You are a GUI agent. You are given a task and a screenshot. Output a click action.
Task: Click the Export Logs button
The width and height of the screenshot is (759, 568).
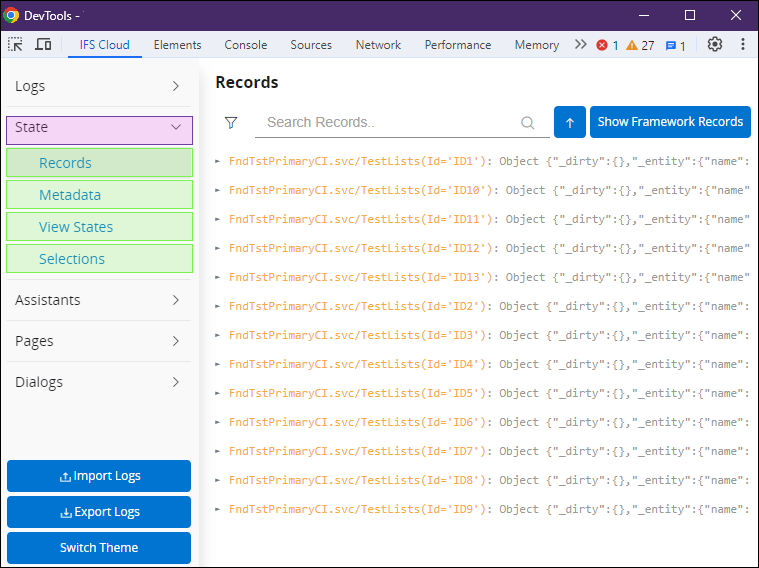click(99, 512)
